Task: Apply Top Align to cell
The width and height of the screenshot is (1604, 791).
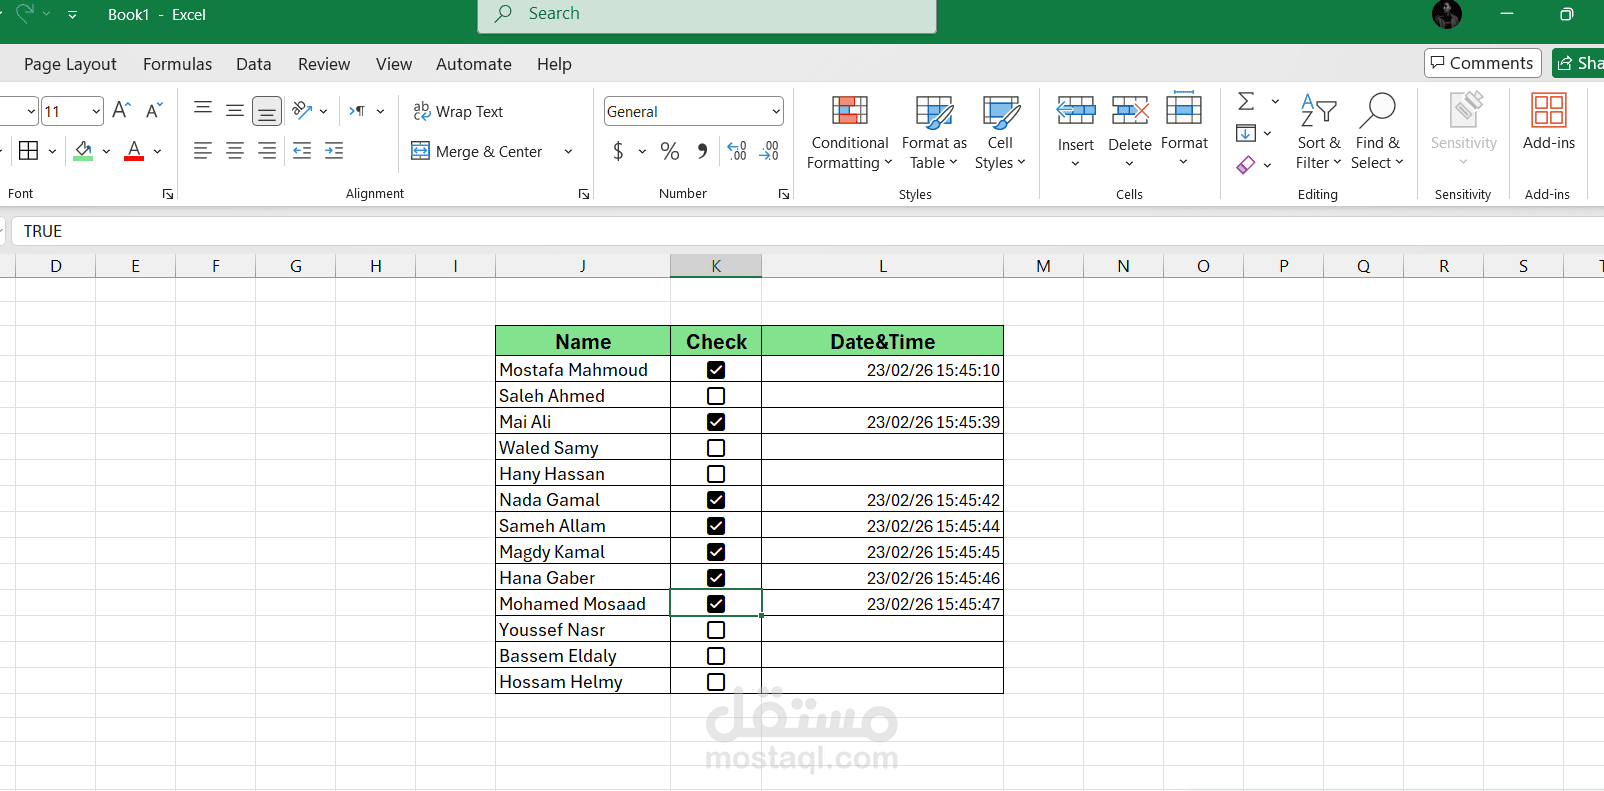Action: coord(203,110)
